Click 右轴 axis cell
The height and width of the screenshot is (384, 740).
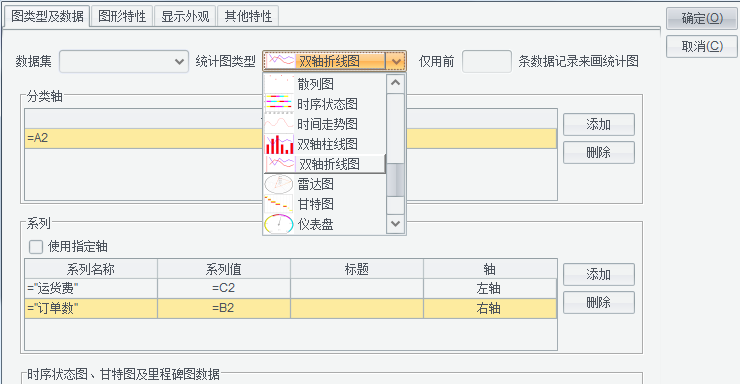pyautogui.click(x=490, y=308)
